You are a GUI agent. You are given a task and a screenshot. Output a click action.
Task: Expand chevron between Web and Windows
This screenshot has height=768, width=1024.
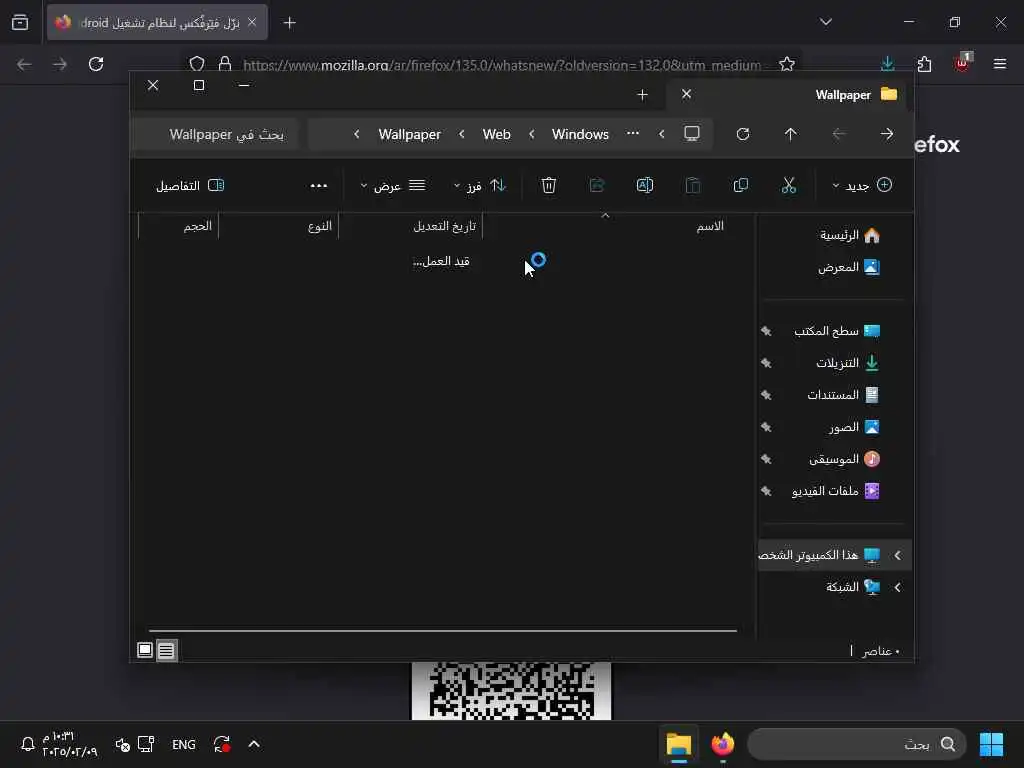point(532,134)
